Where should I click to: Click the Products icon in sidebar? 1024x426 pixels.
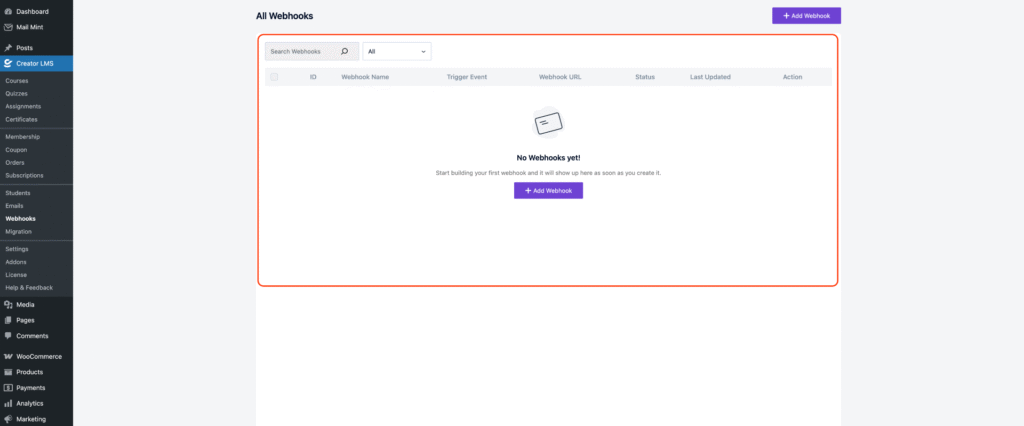8,372
